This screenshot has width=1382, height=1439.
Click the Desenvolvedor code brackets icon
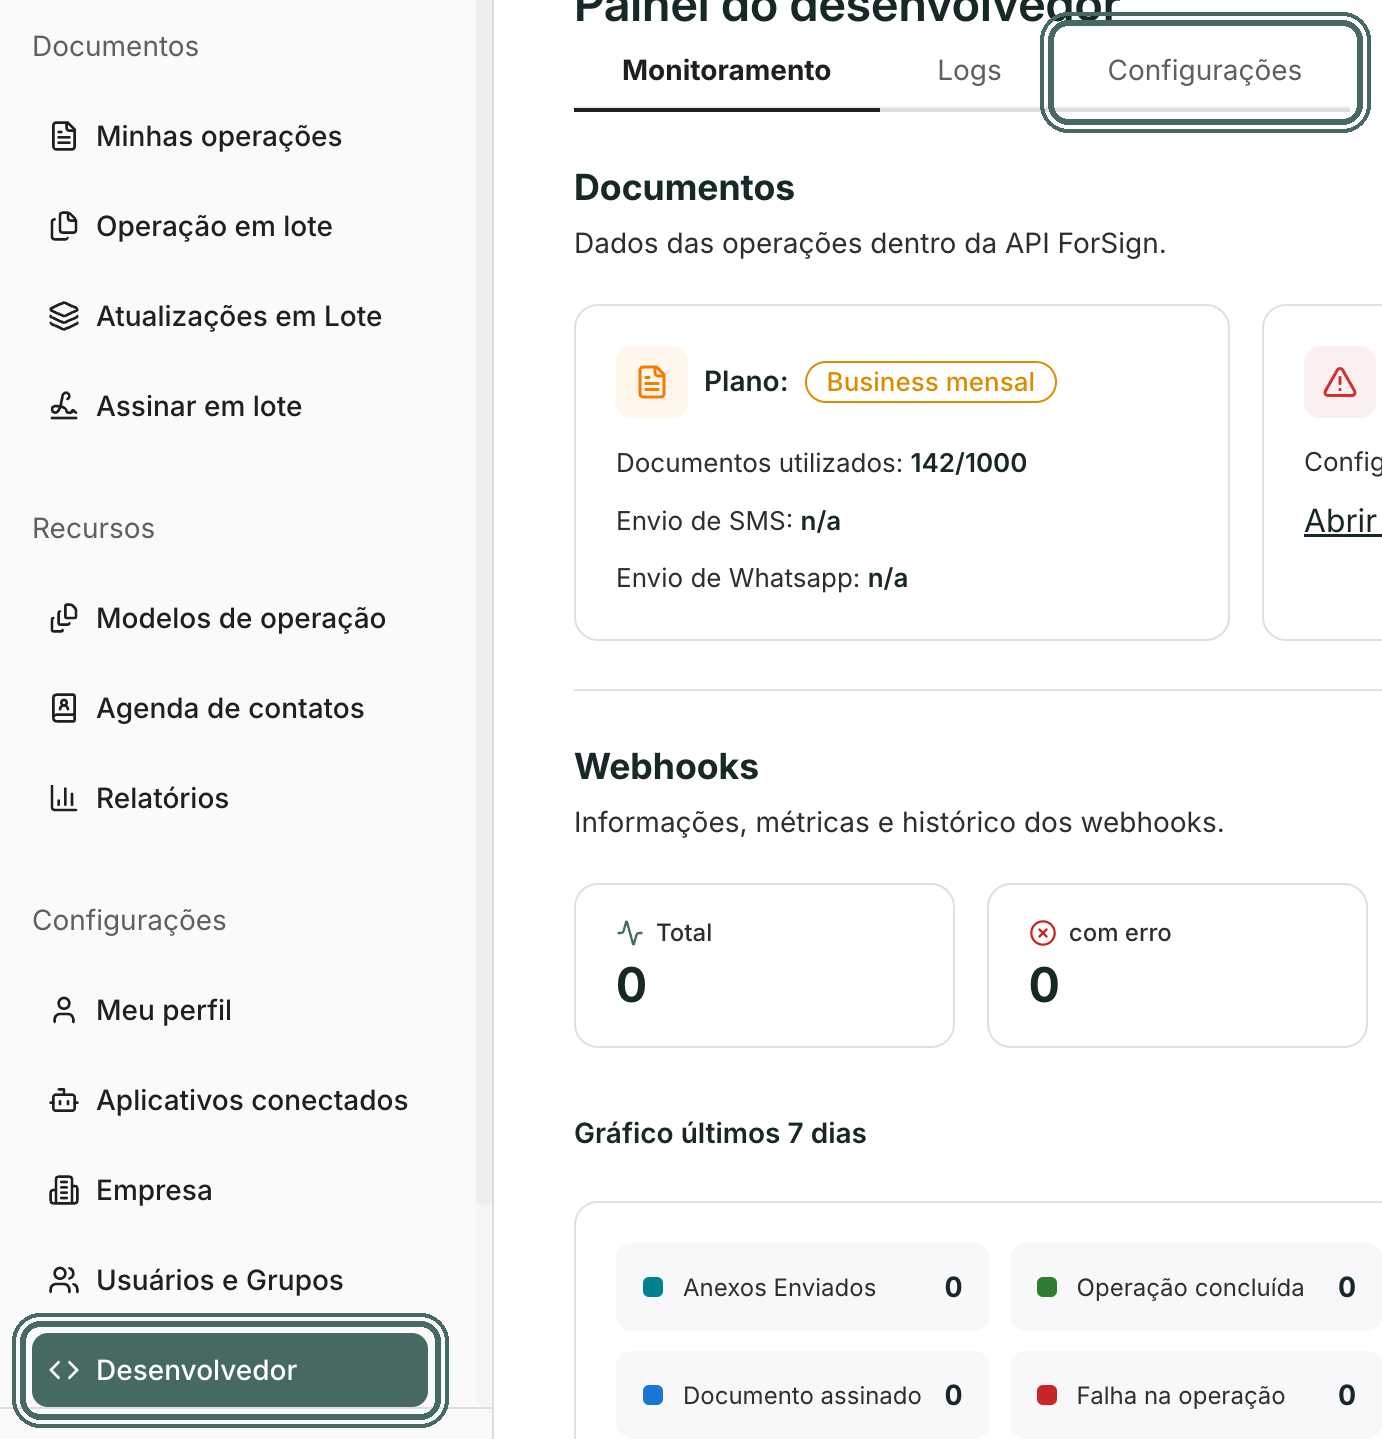(64, 1370)
